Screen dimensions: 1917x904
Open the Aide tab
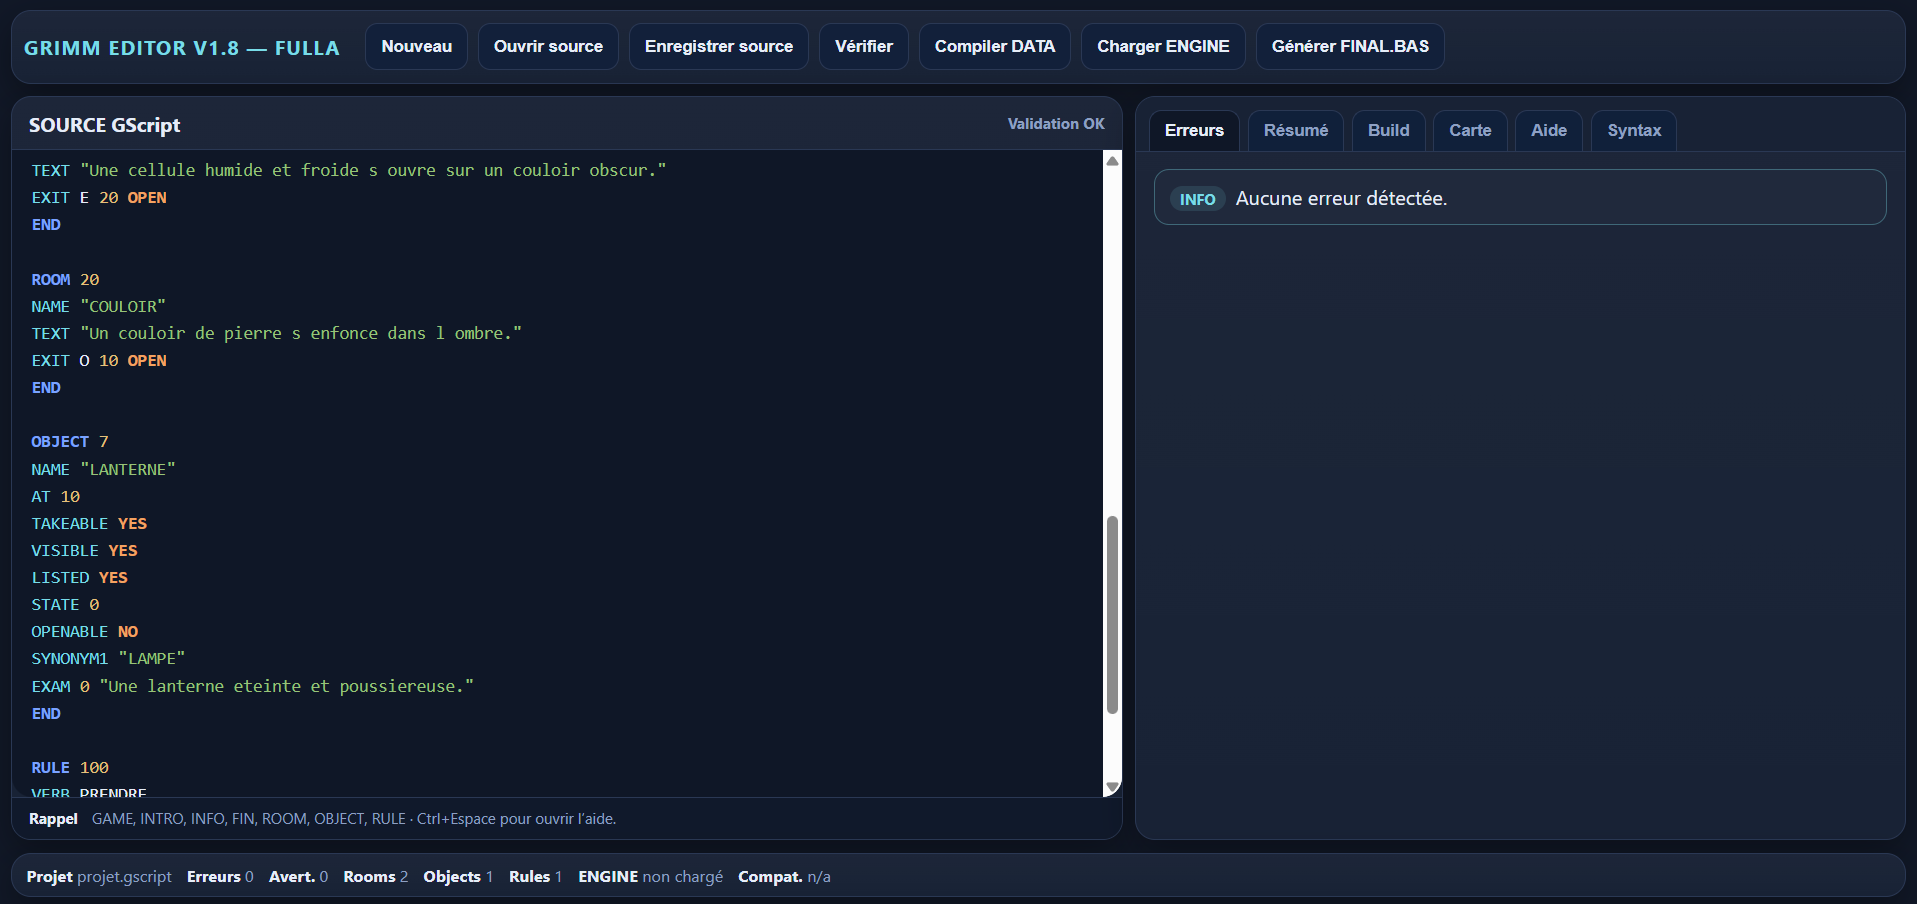1548,131
